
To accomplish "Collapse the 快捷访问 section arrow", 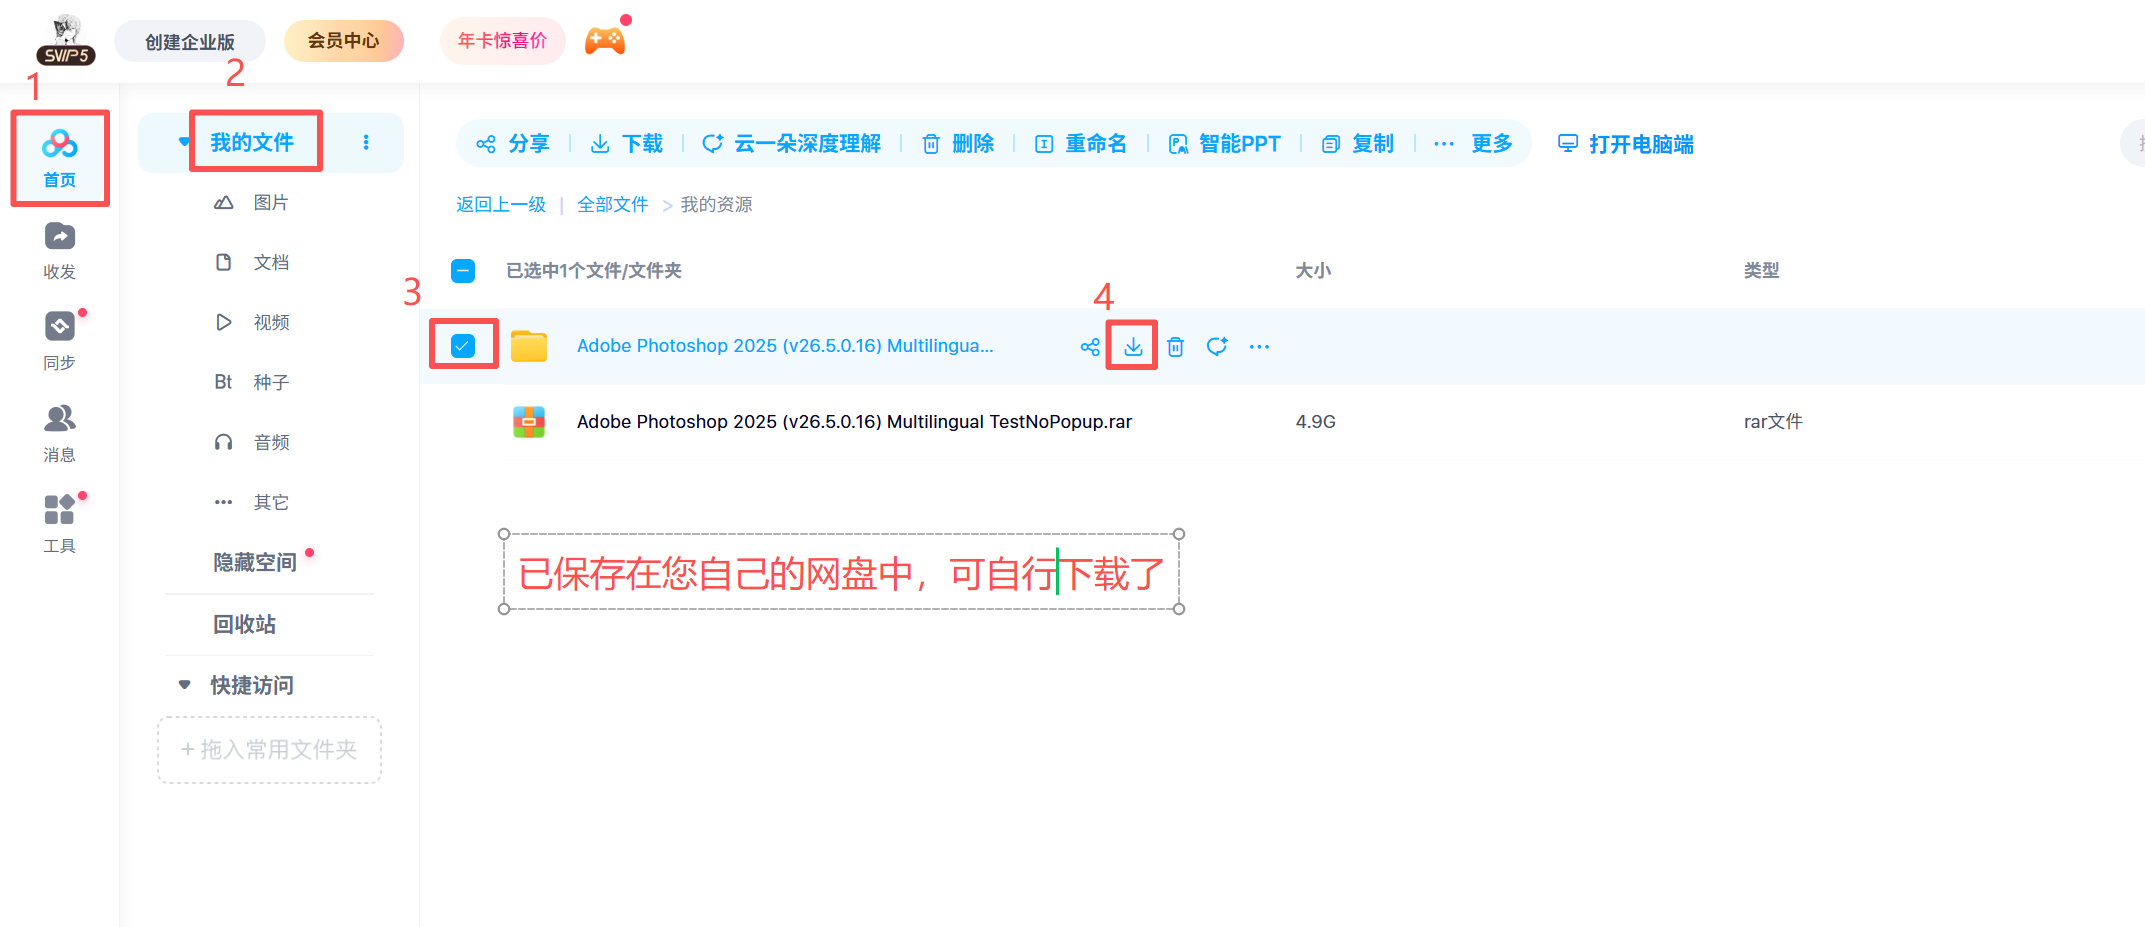I will (x=184, y=685).
